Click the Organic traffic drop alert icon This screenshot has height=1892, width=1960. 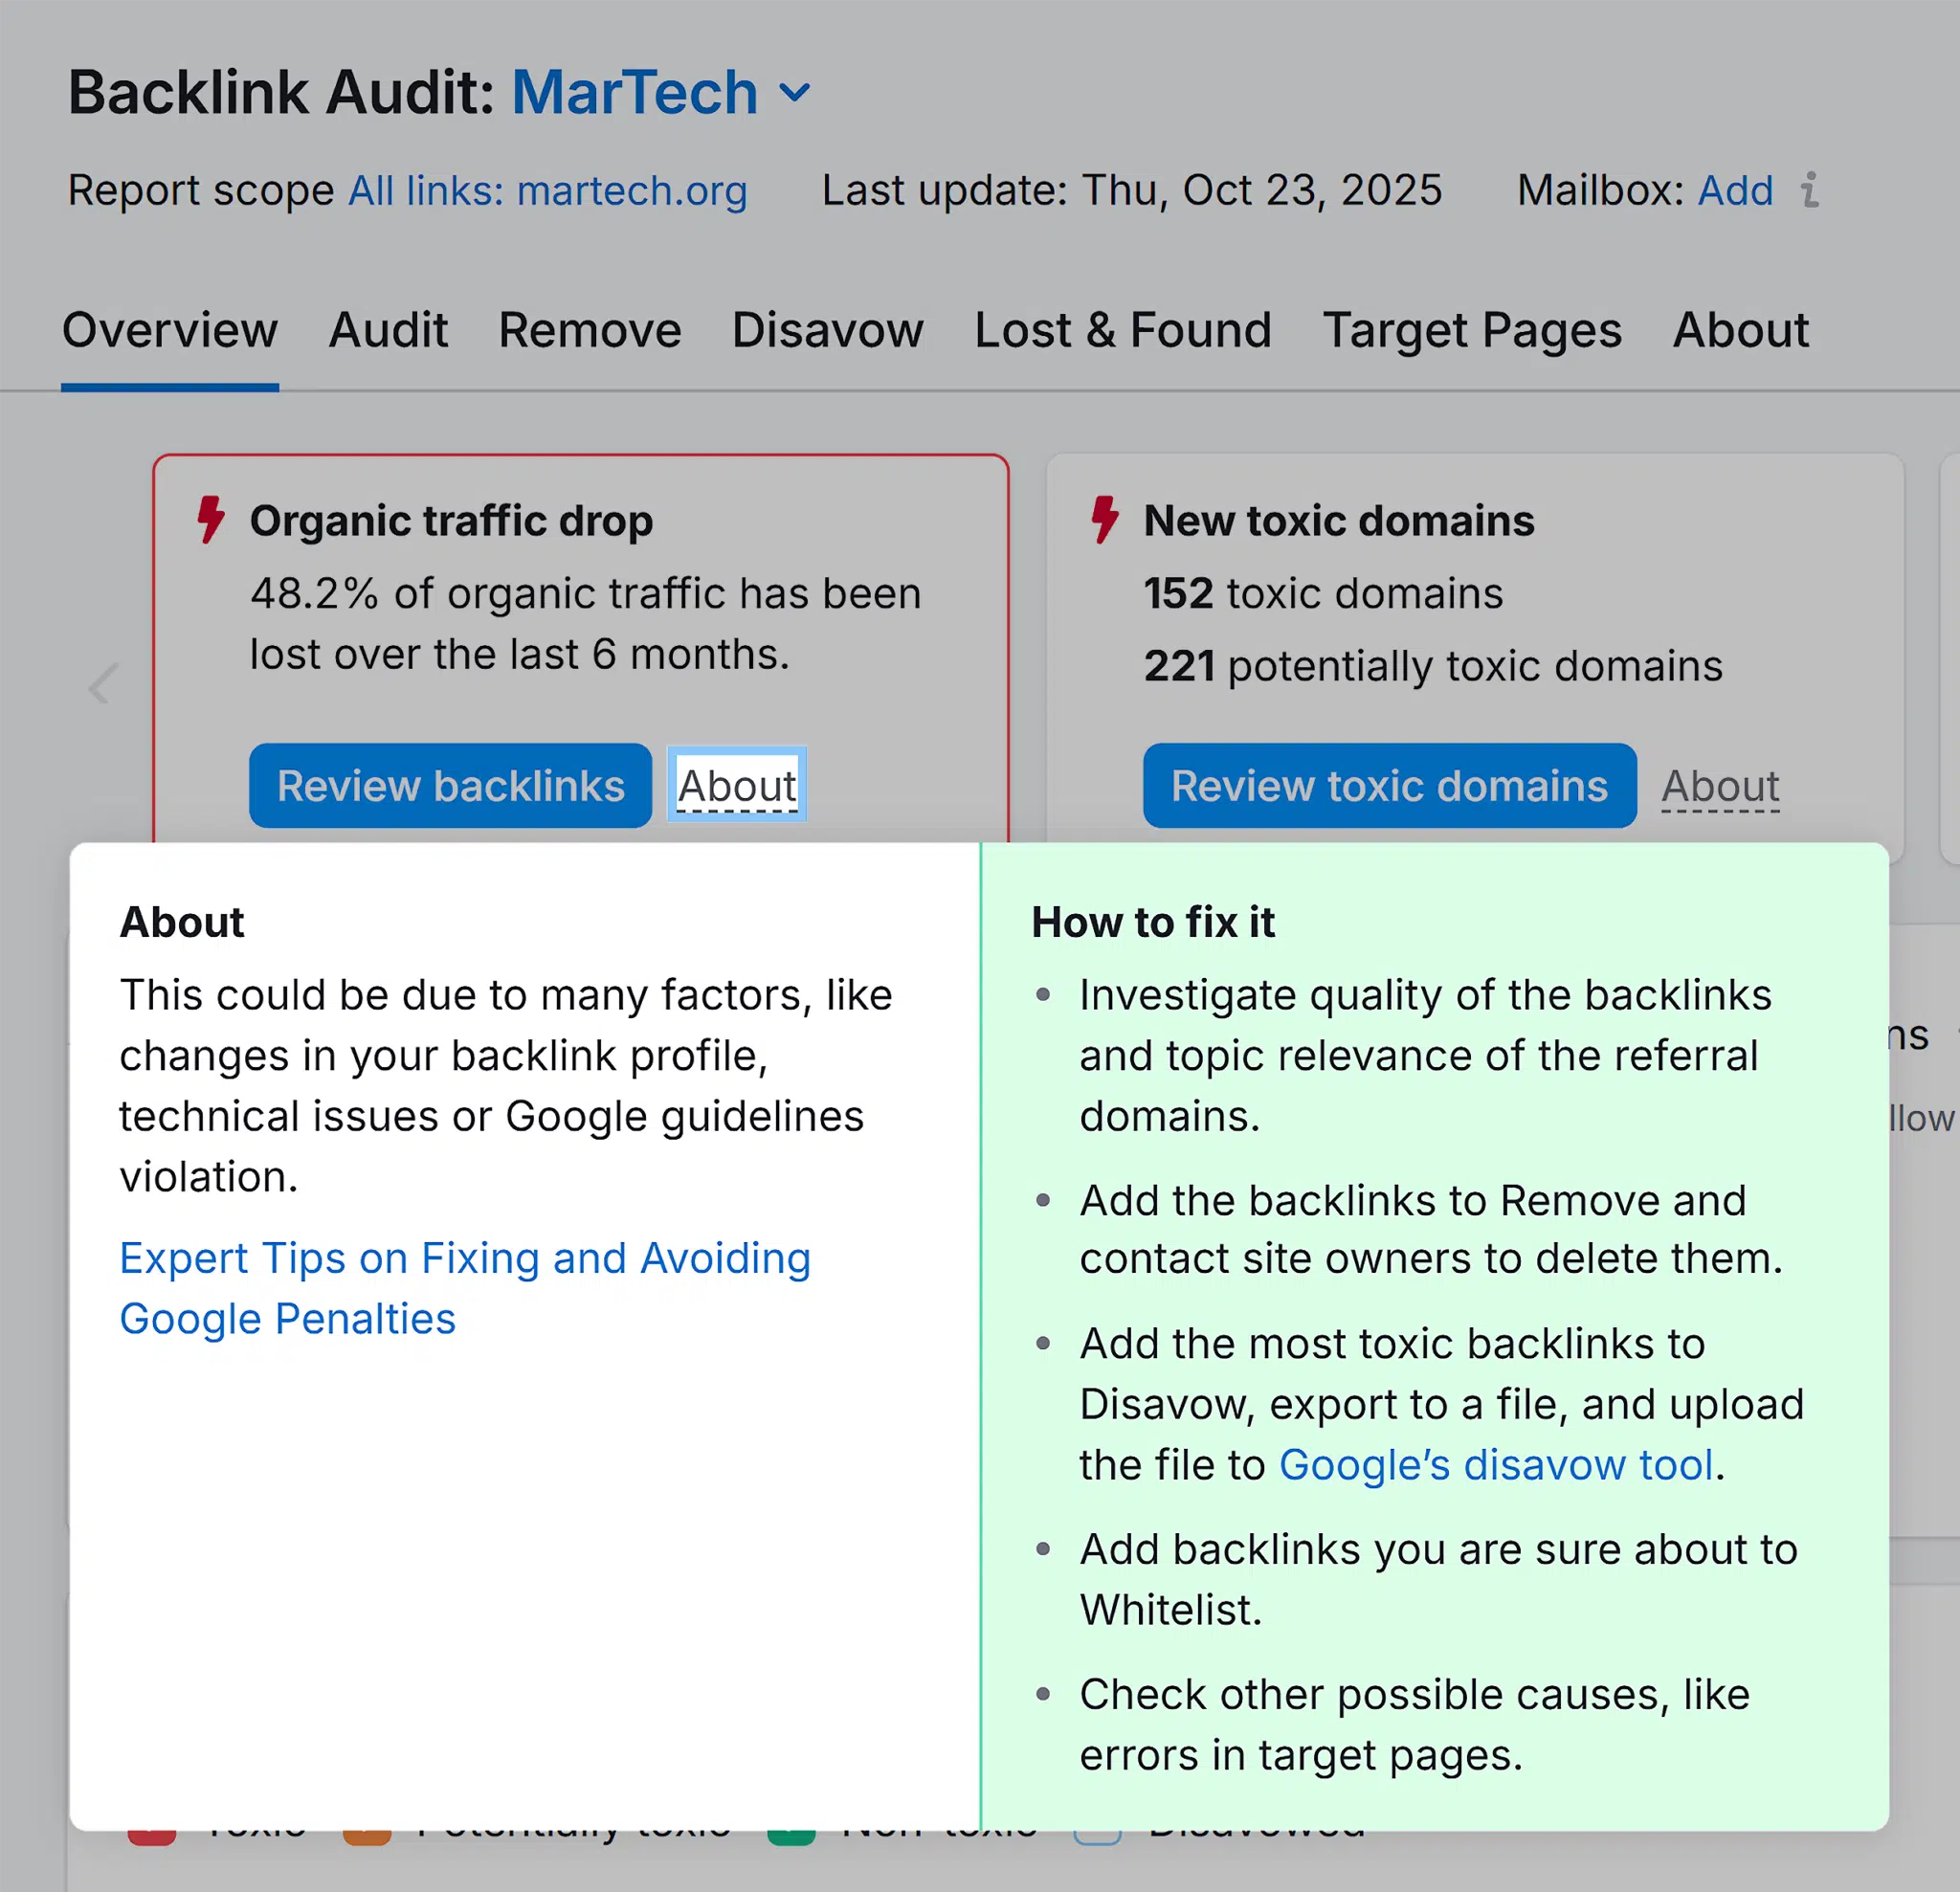[x=210, y=521]
